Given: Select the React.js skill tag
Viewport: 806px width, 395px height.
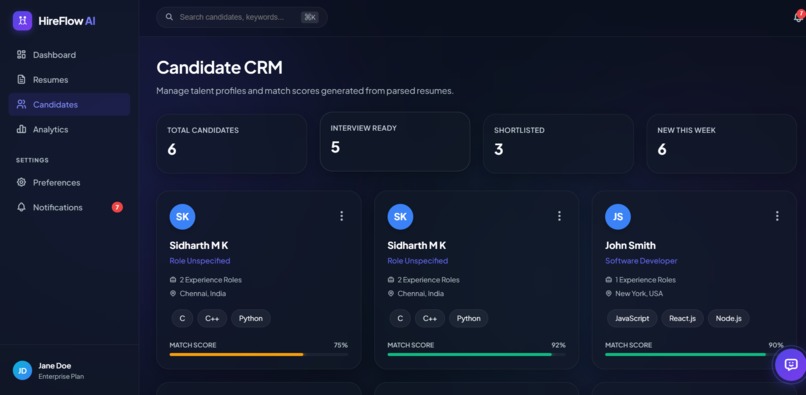Looking at the screenshot, I should coord(682,318).
